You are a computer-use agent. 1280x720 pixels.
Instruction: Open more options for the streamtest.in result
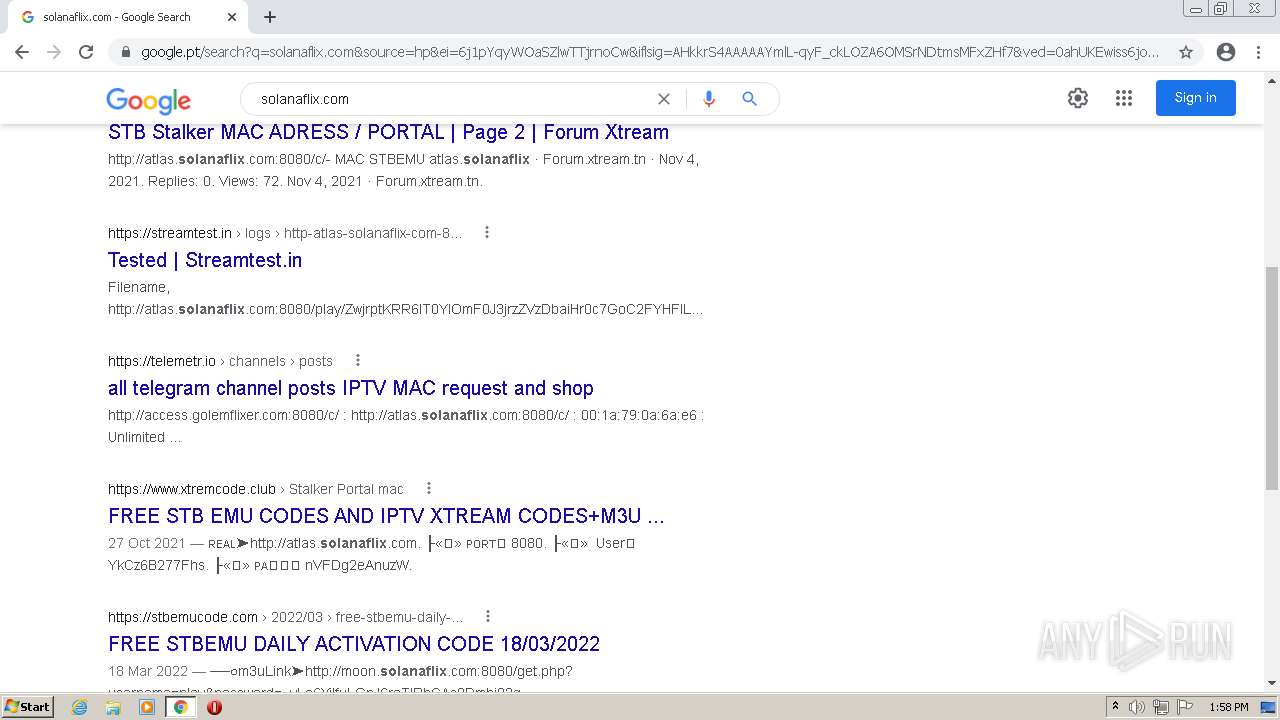pyautogui.click(x=487, y=232)
